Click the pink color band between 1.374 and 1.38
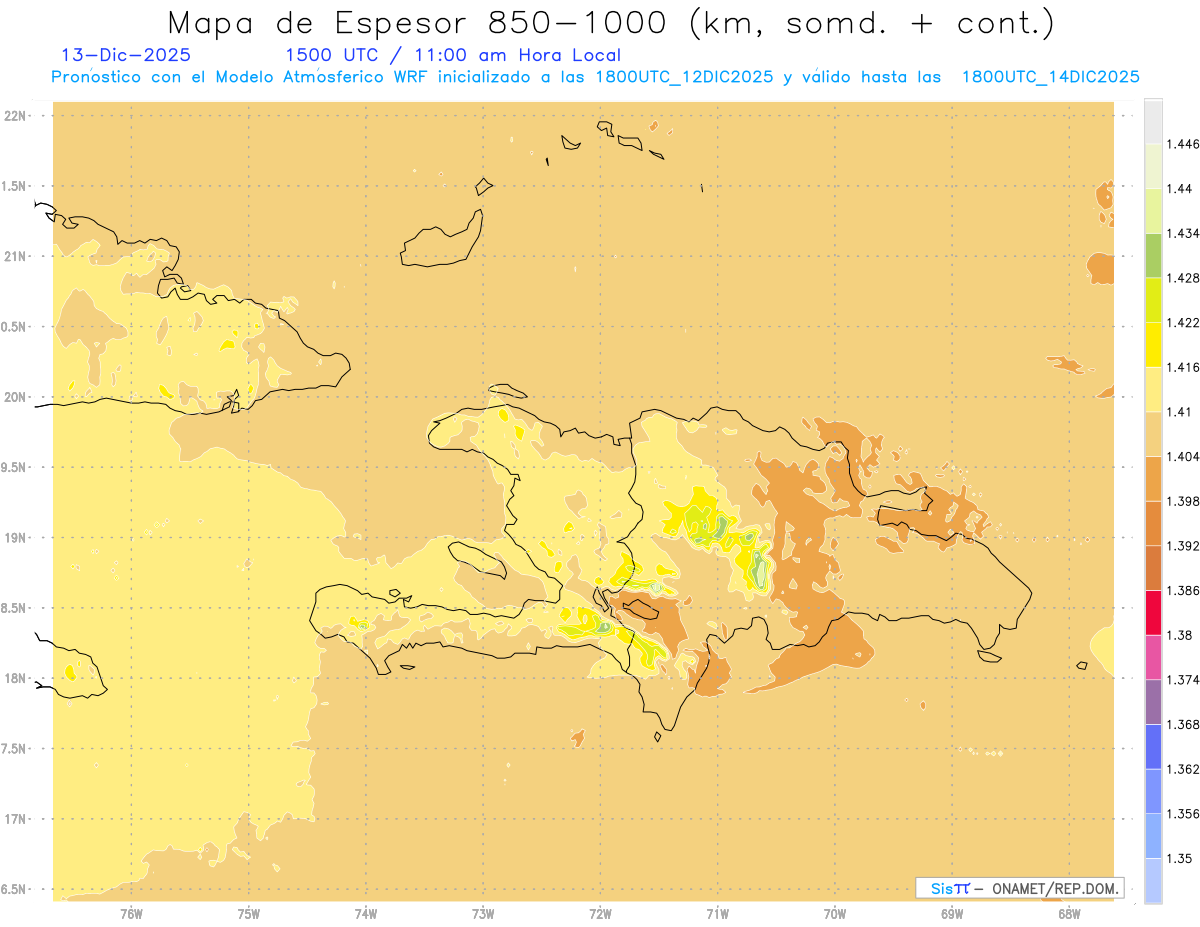Viewport: 1200px width, 927px height. coord(1153,657)
